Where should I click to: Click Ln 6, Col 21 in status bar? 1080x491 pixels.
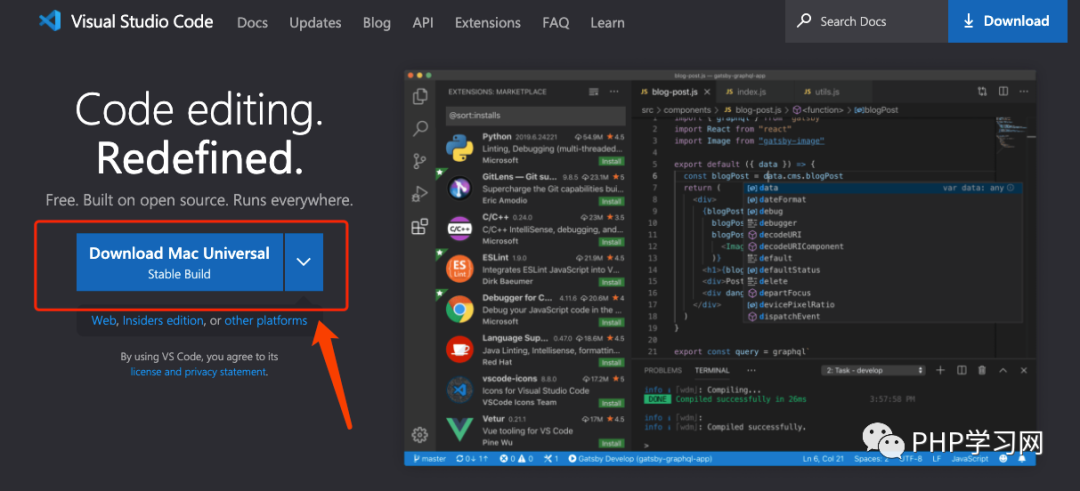[x=824, y=459]
